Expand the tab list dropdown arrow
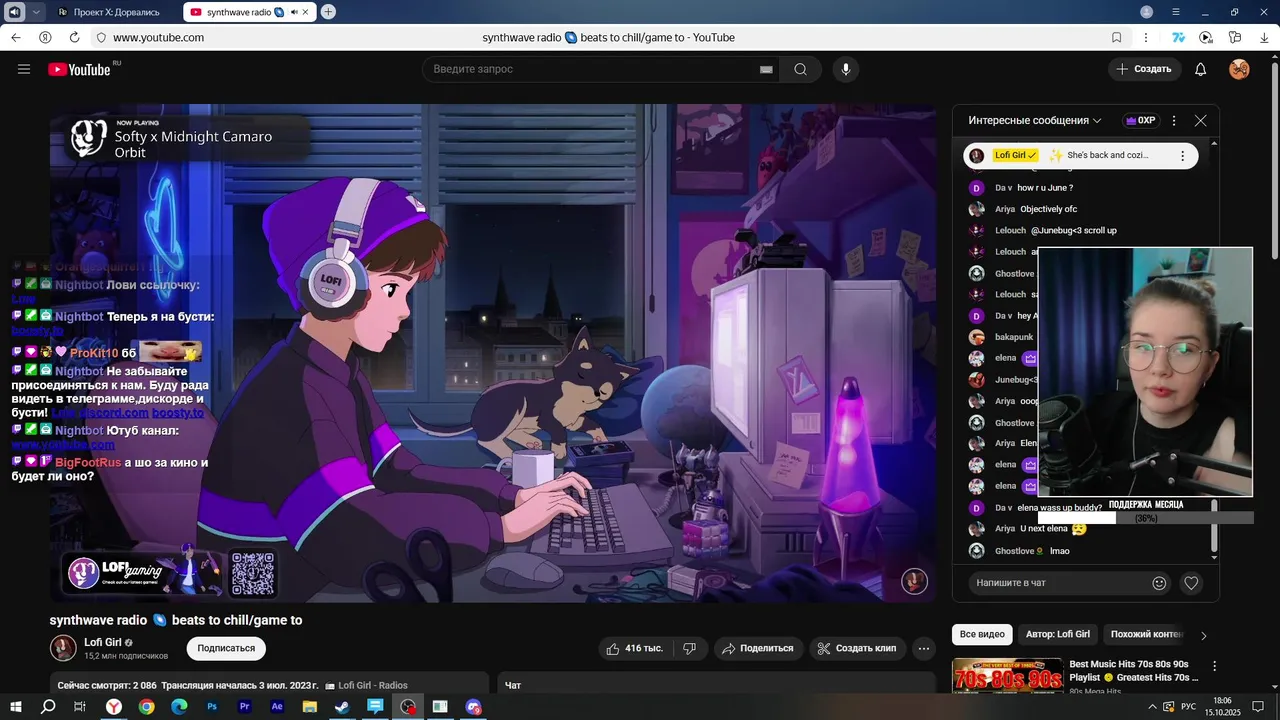The width and height of the screenshot is (1280, 720). coord(37,12)
